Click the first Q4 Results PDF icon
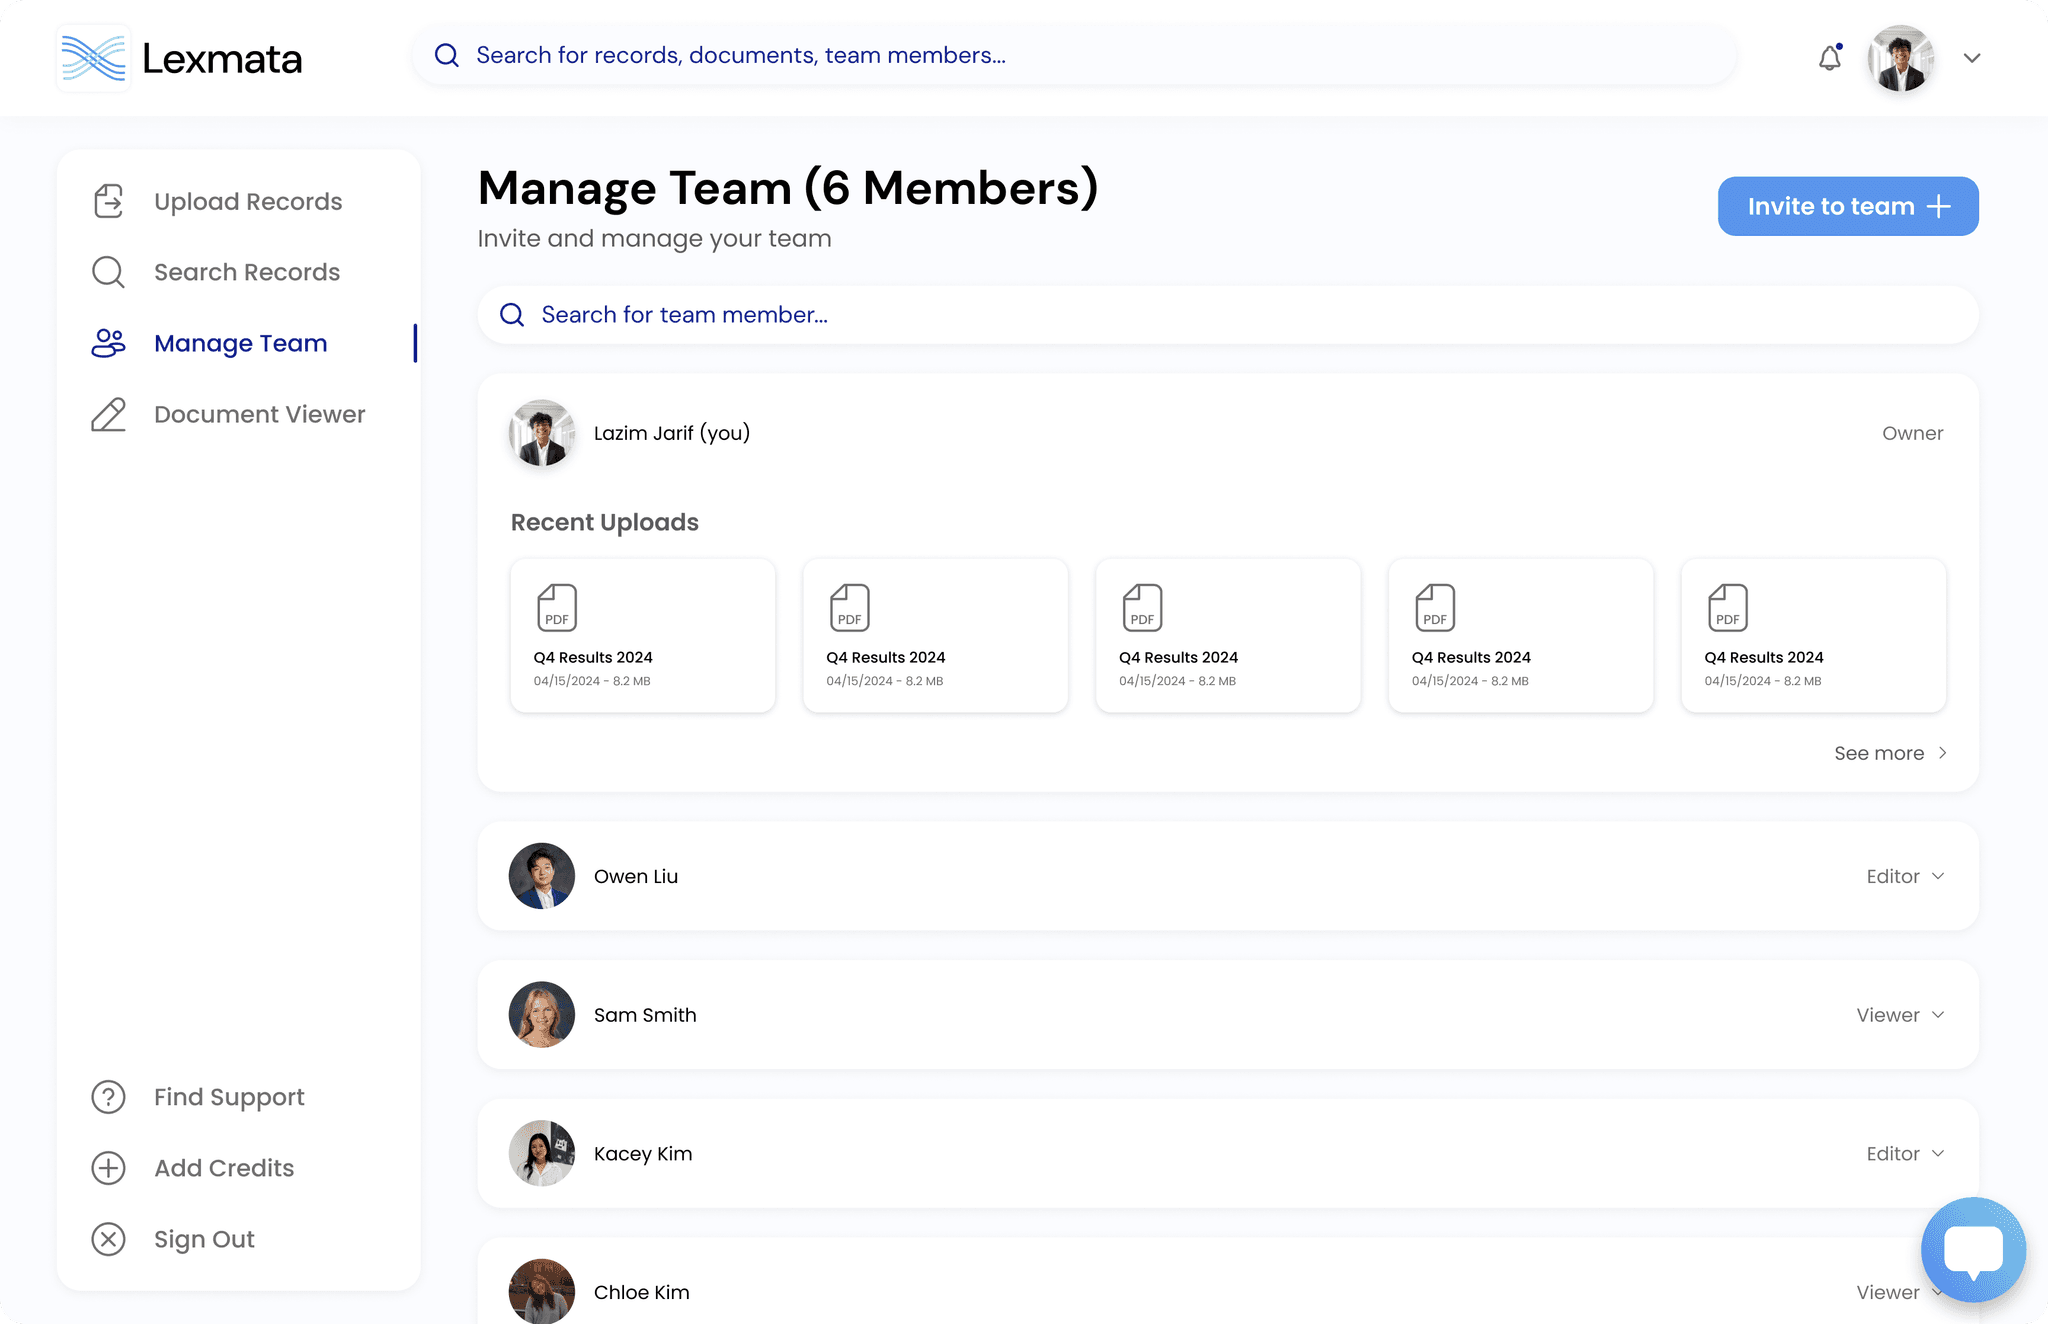 click(557, 608)
